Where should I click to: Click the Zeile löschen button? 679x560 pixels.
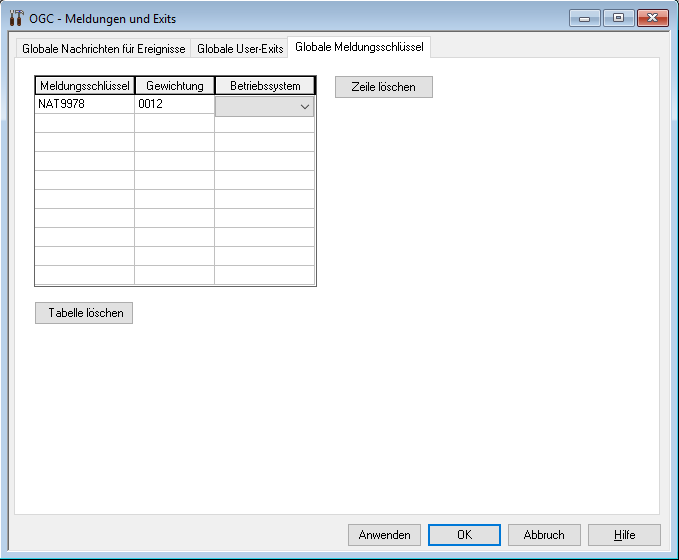(x=383, y=87)
